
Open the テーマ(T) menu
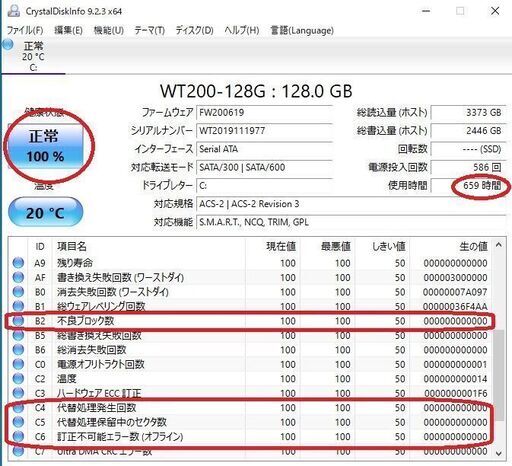point(150,30)
